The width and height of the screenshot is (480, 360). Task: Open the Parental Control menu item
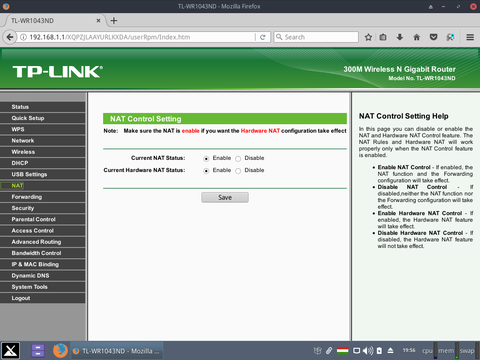[x=43, y=219]
